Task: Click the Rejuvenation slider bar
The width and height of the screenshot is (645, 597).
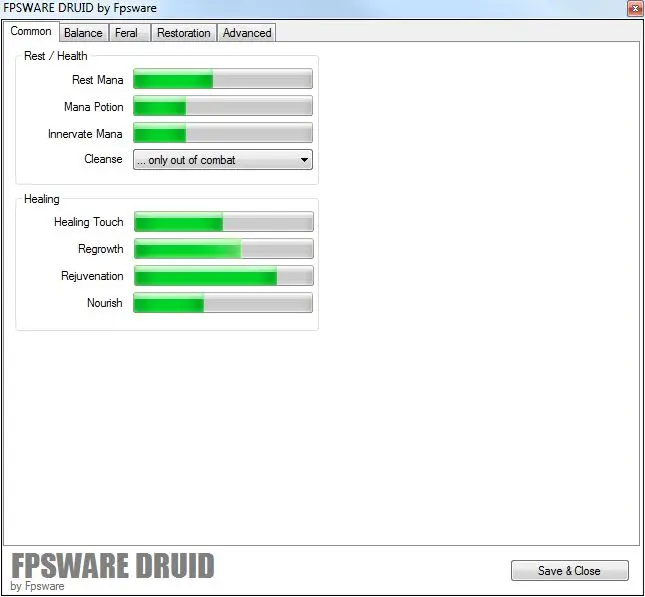Action: pyautogui.click(x=223, y=276)
